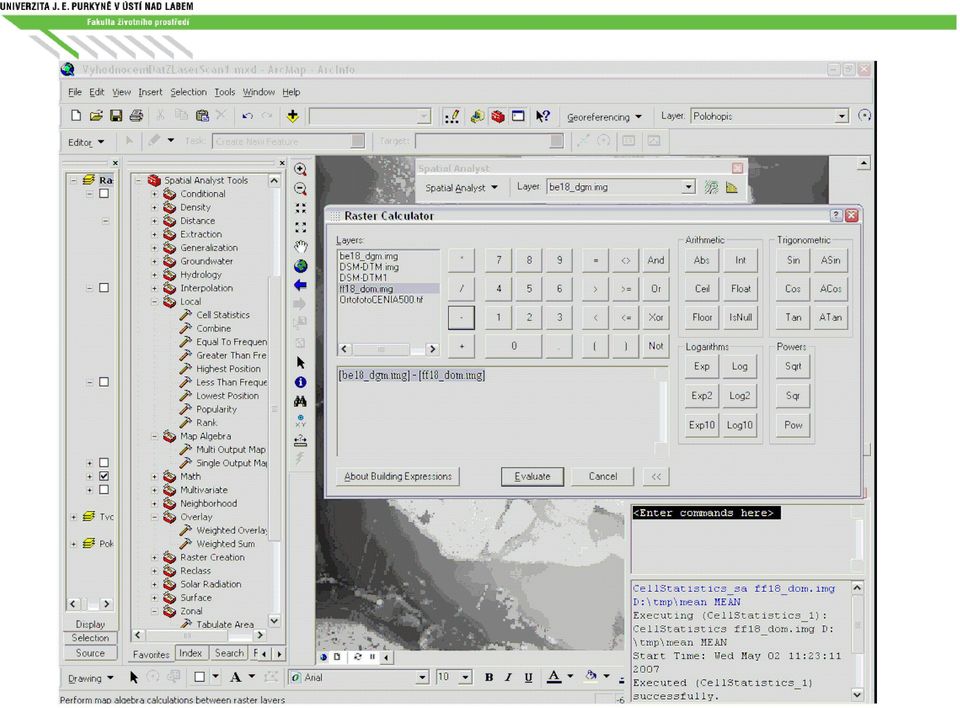Open the Find binoculars tool

301,401
